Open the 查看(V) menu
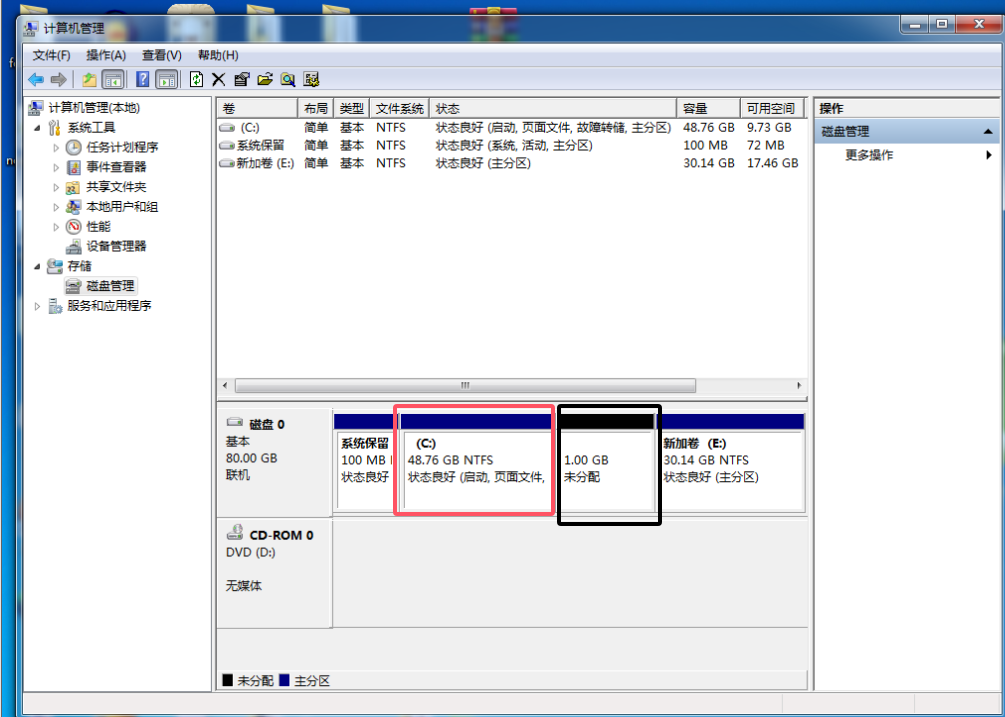The image size is (1005, 717). click(161, 55)
